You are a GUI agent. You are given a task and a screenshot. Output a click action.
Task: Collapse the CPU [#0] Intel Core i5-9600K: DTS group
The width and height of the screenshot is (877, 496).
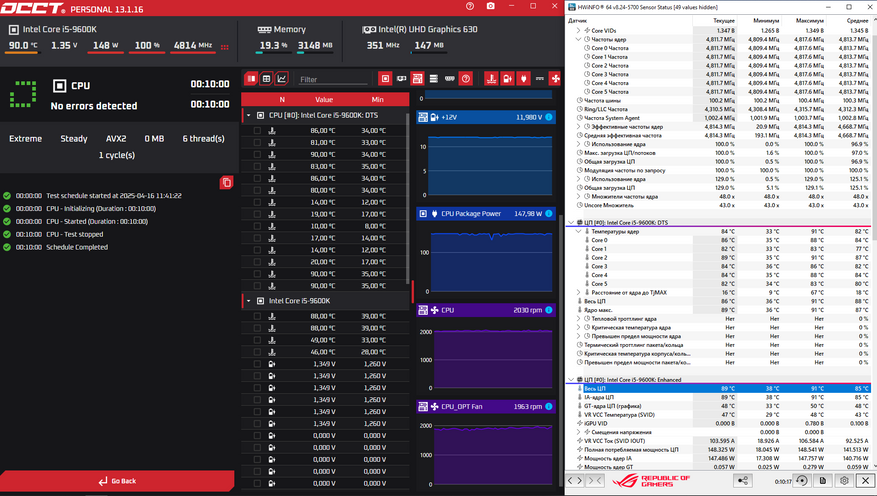point(248,116)
